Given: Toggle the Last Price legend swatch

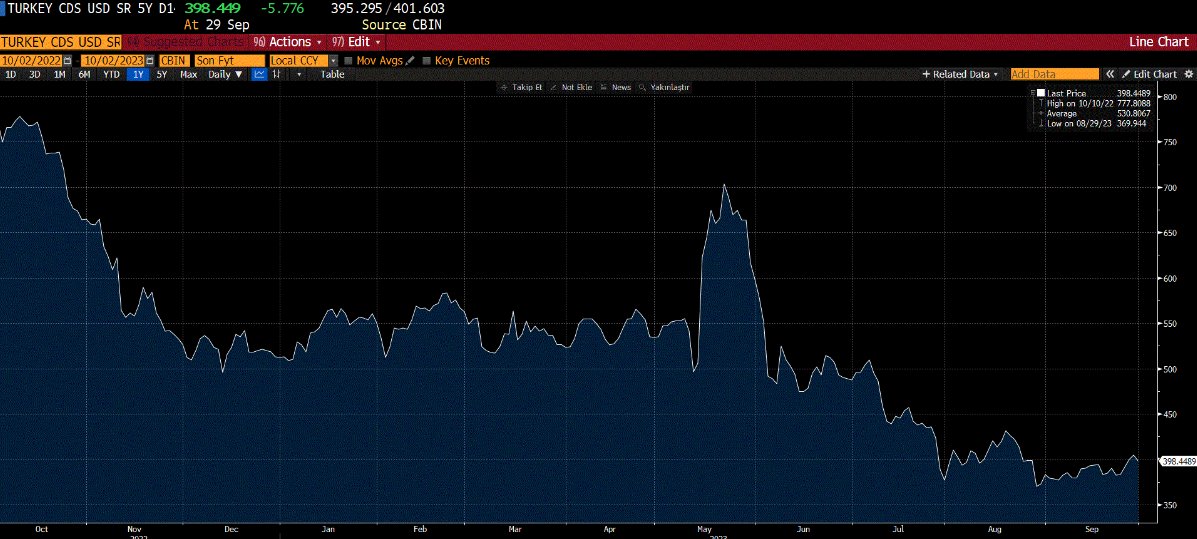Looking at the screenshot, I should pyautogui.click(x=1040, y=93).
